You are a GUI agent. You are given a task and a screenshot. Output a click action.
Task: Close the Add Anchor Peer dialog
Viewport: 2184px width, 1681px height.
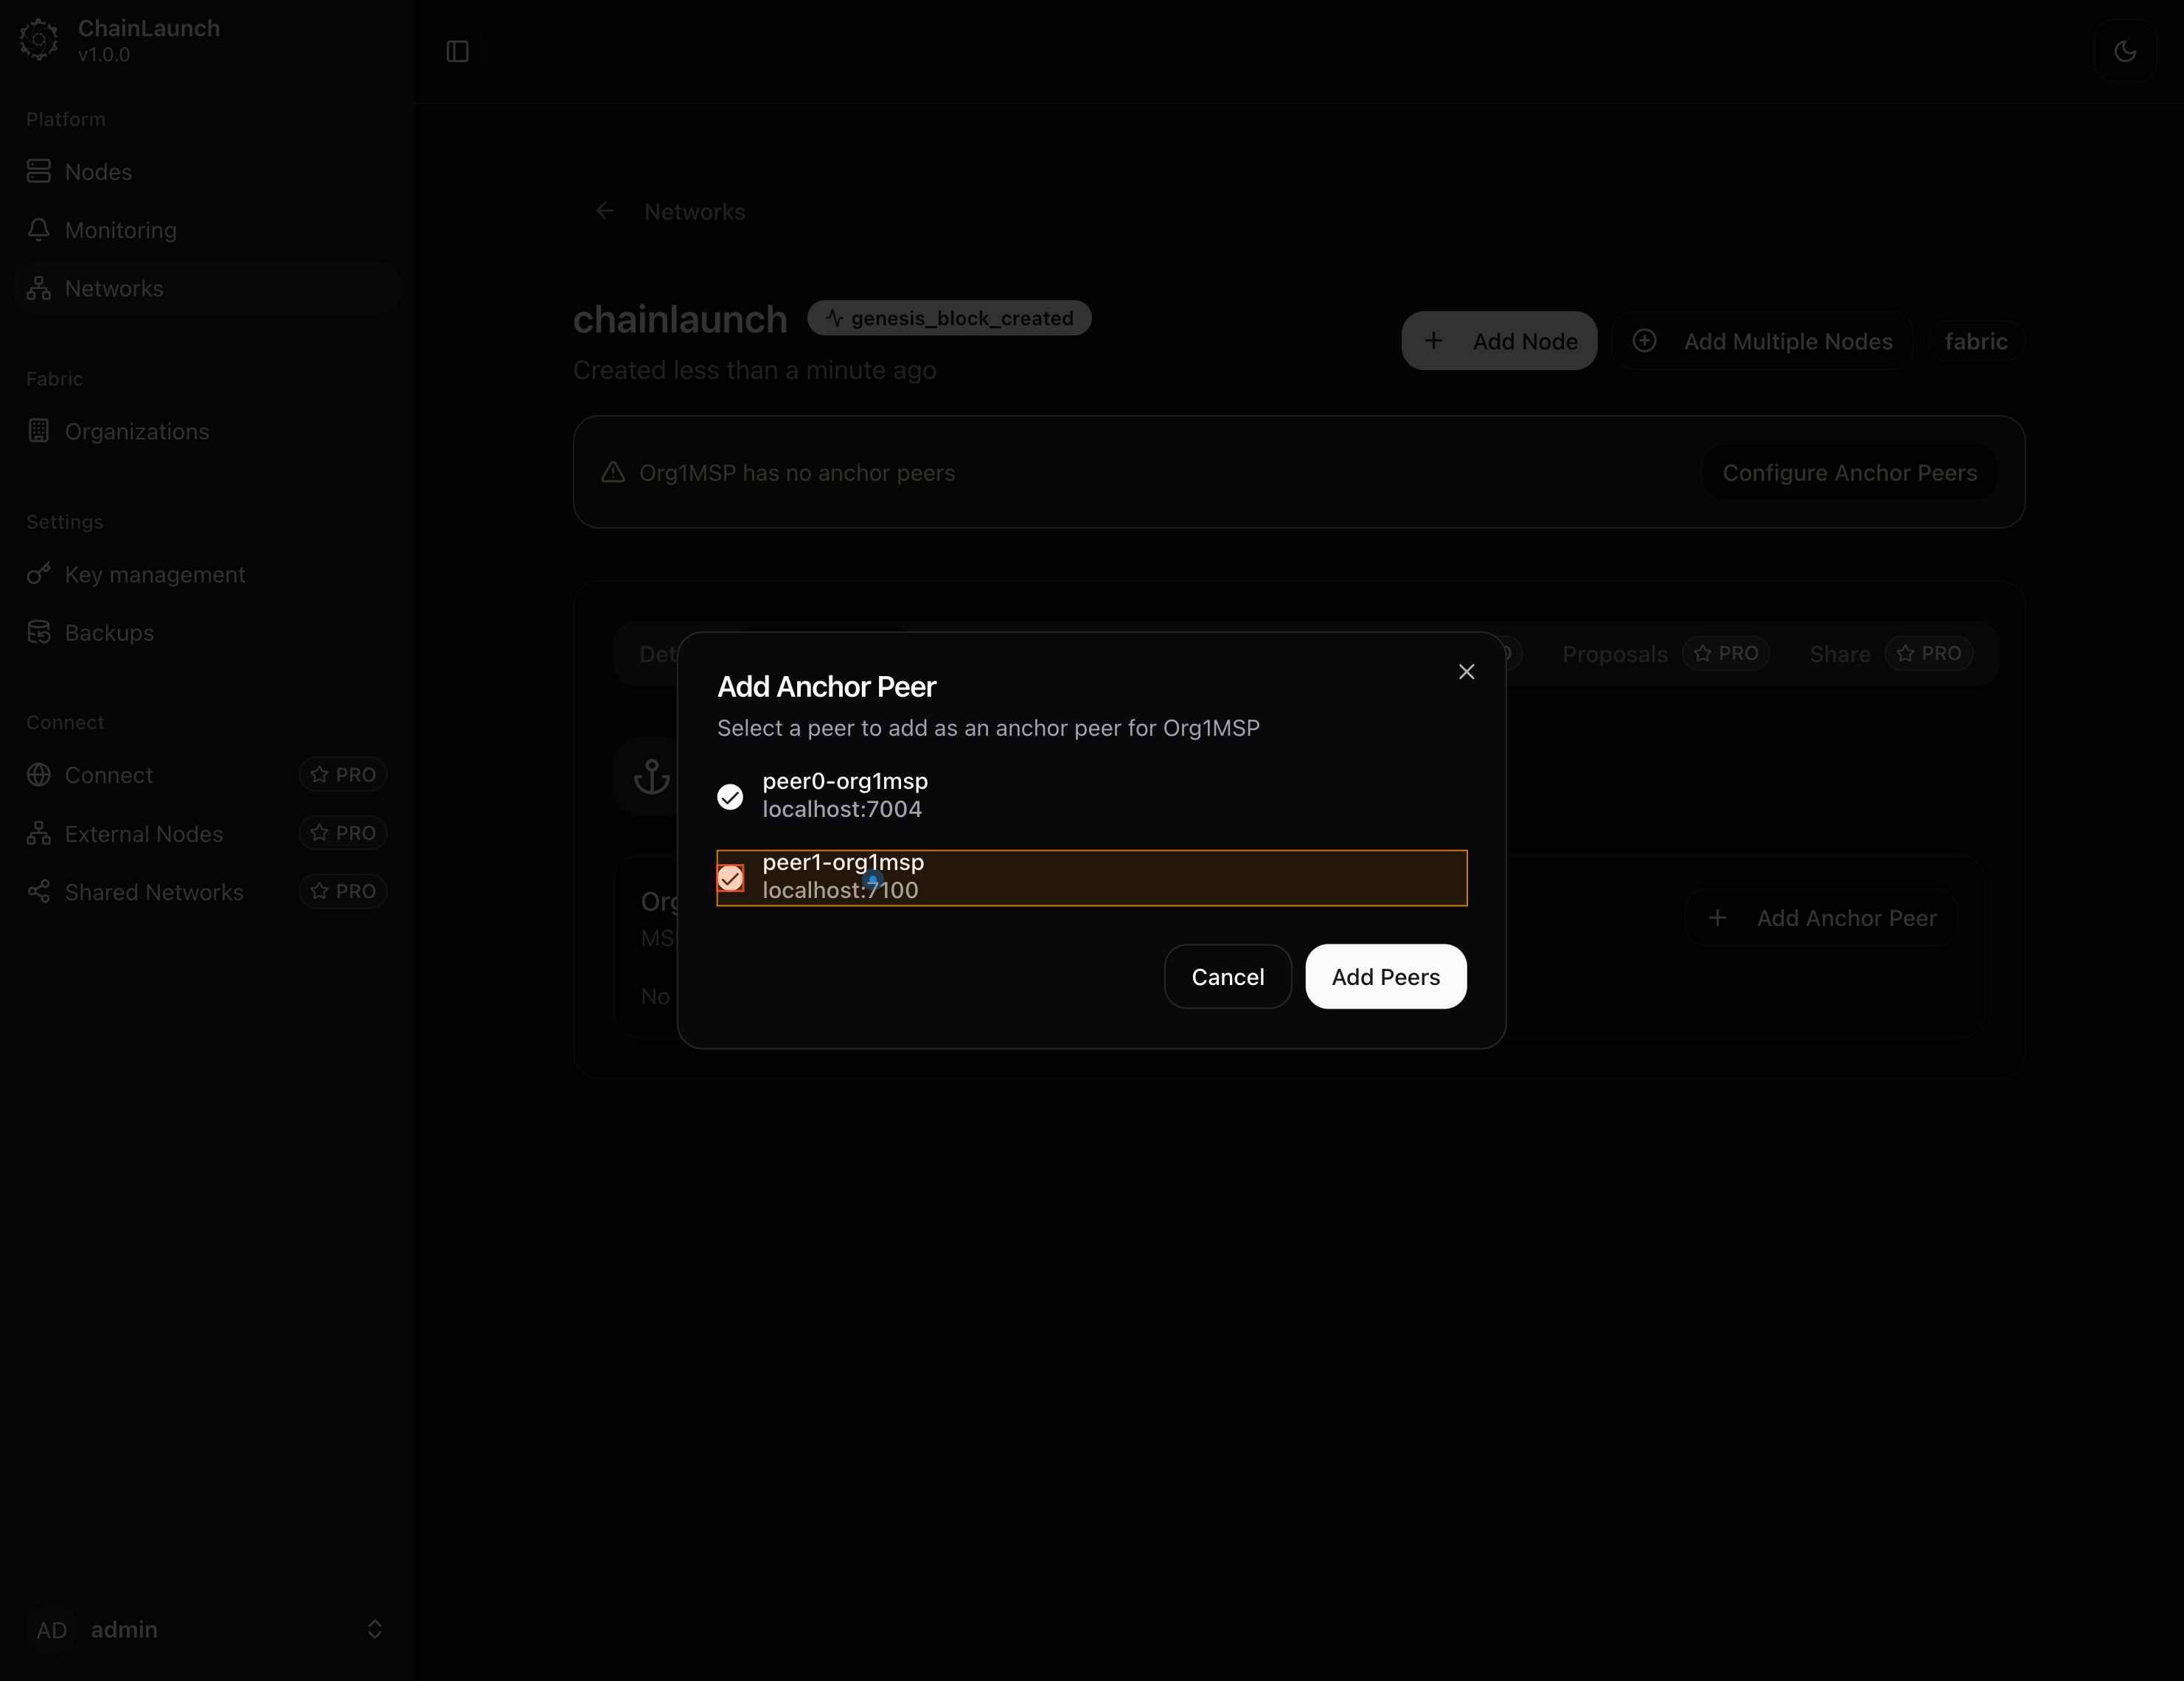pos(1466,672)
